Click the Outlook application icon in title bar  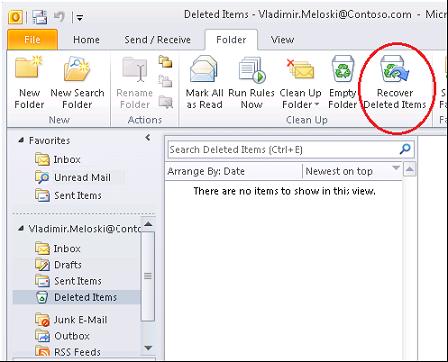(15, 17)
